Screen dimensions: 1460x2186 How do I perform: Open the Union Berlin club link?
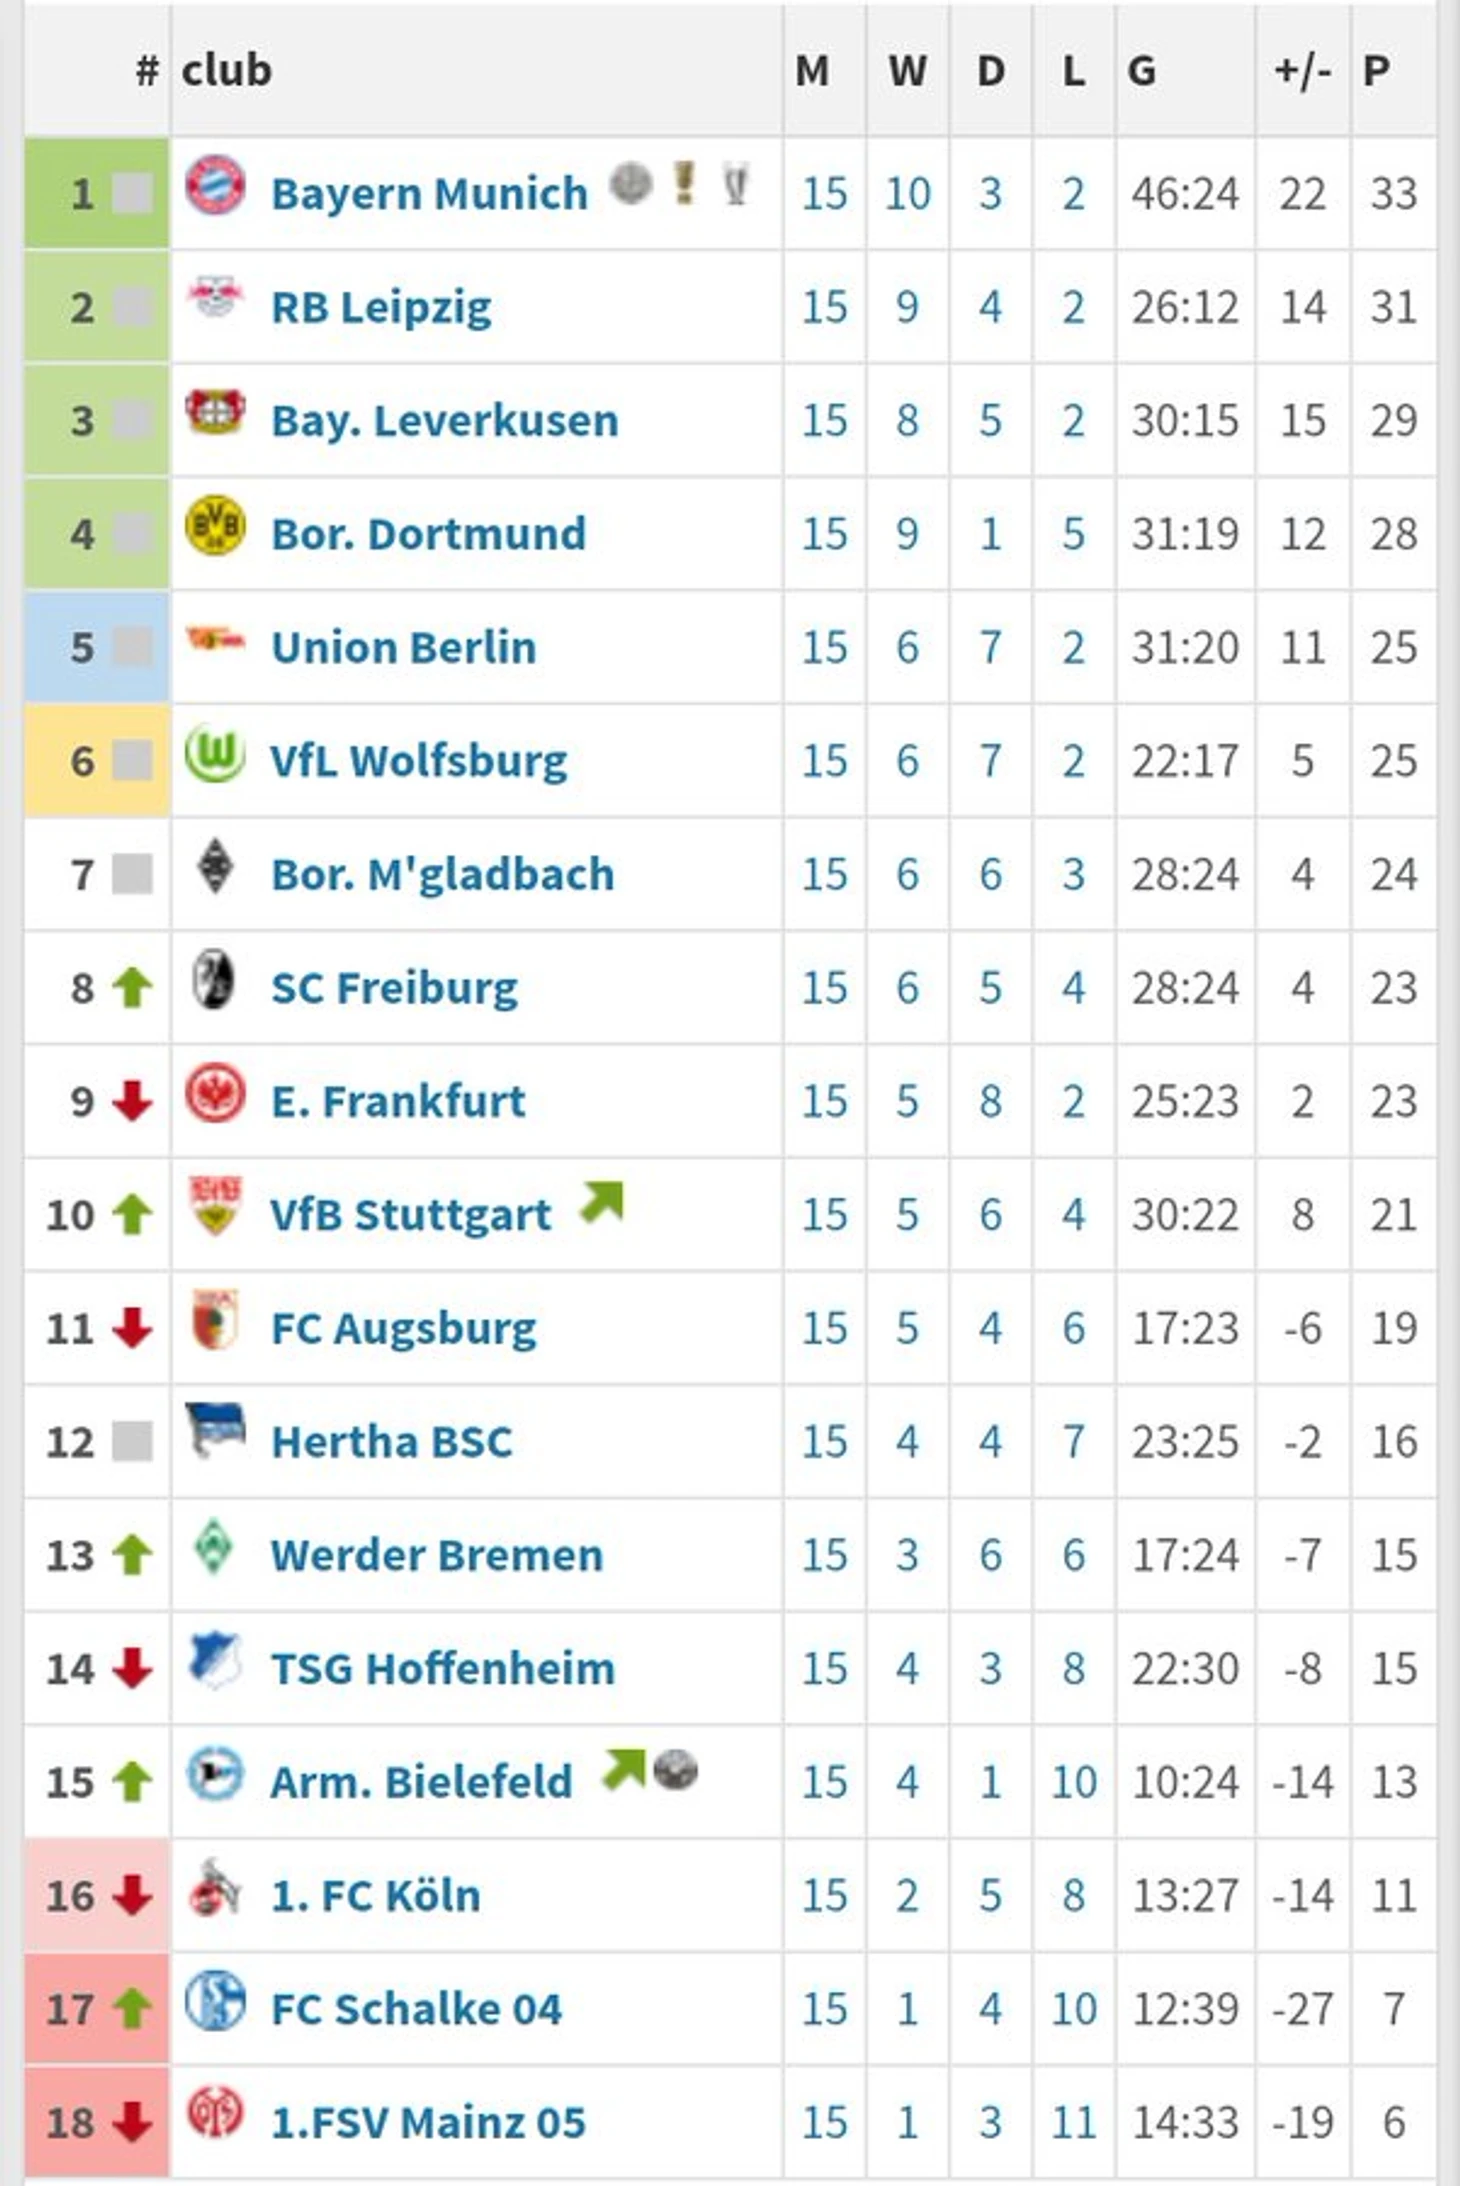point(404,647)
